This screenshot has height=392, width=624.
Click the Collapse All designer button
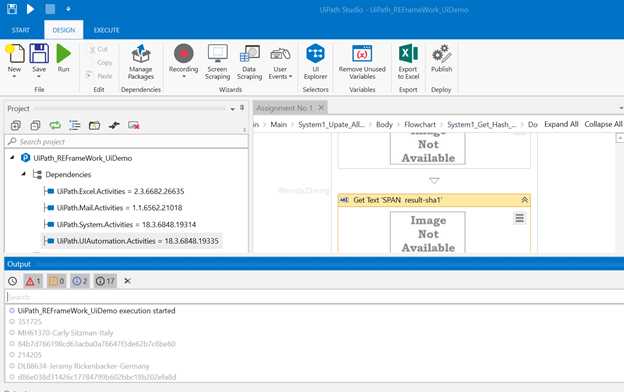603,124
